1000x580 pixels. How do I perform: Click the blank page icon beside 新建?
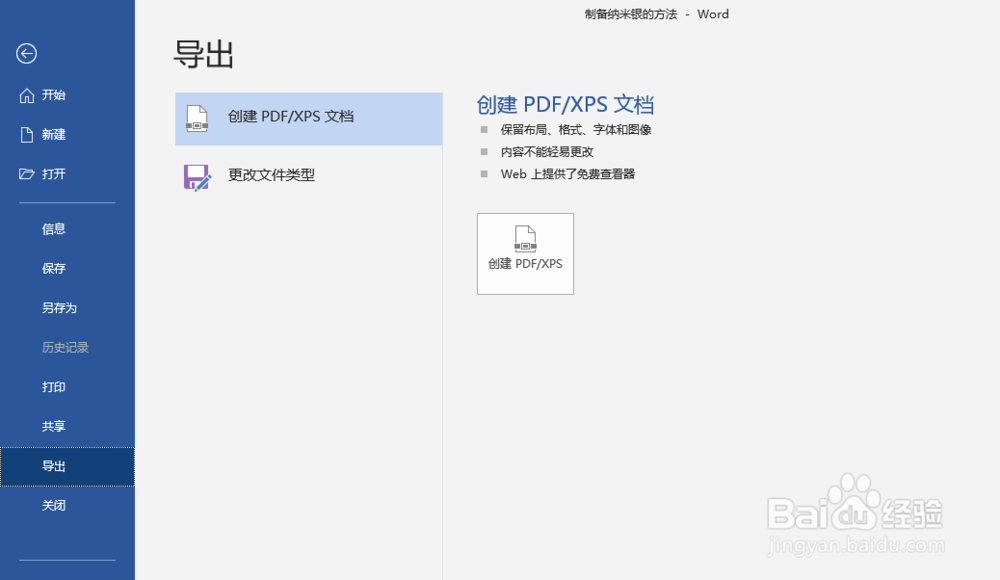(x=28, y=134)
